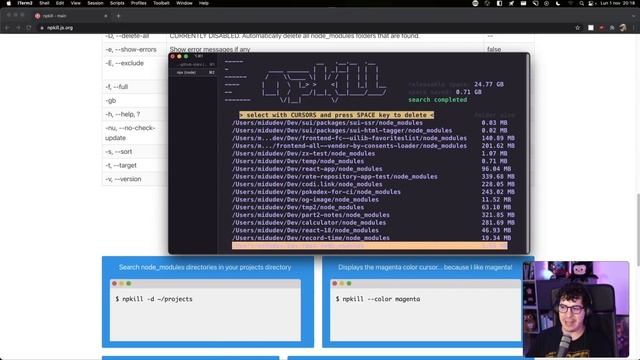Open the Spotify menu bar icon
640x360 pixels.
475,3
